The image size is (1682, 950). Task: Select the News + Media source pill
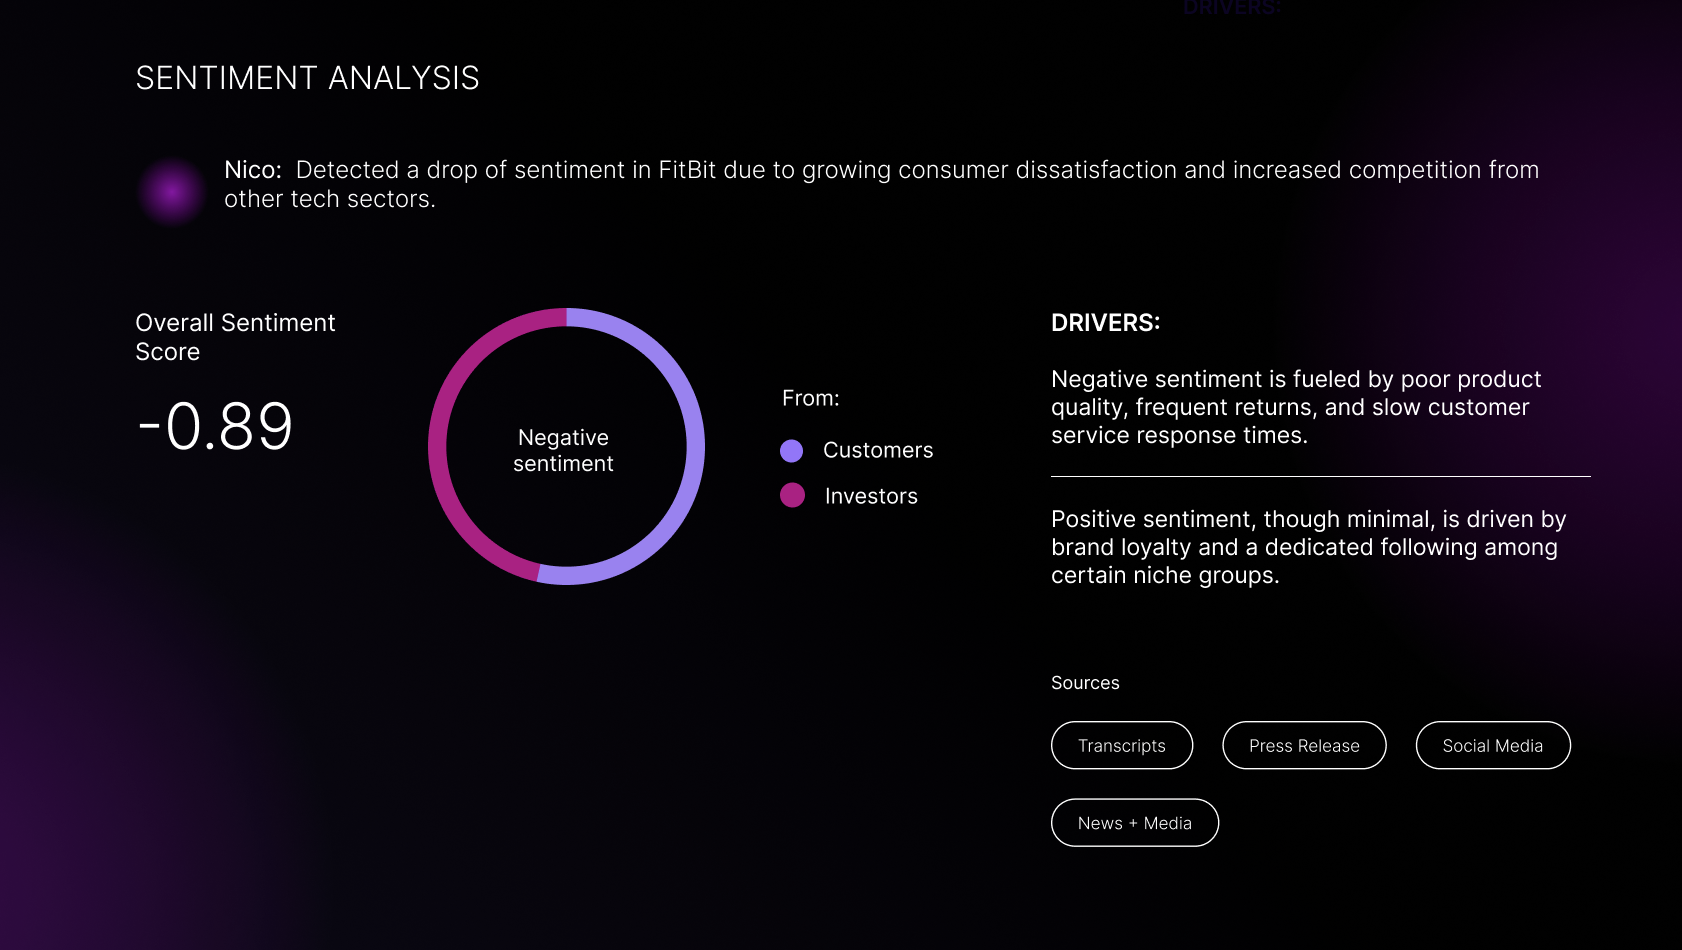(1135, 822)
